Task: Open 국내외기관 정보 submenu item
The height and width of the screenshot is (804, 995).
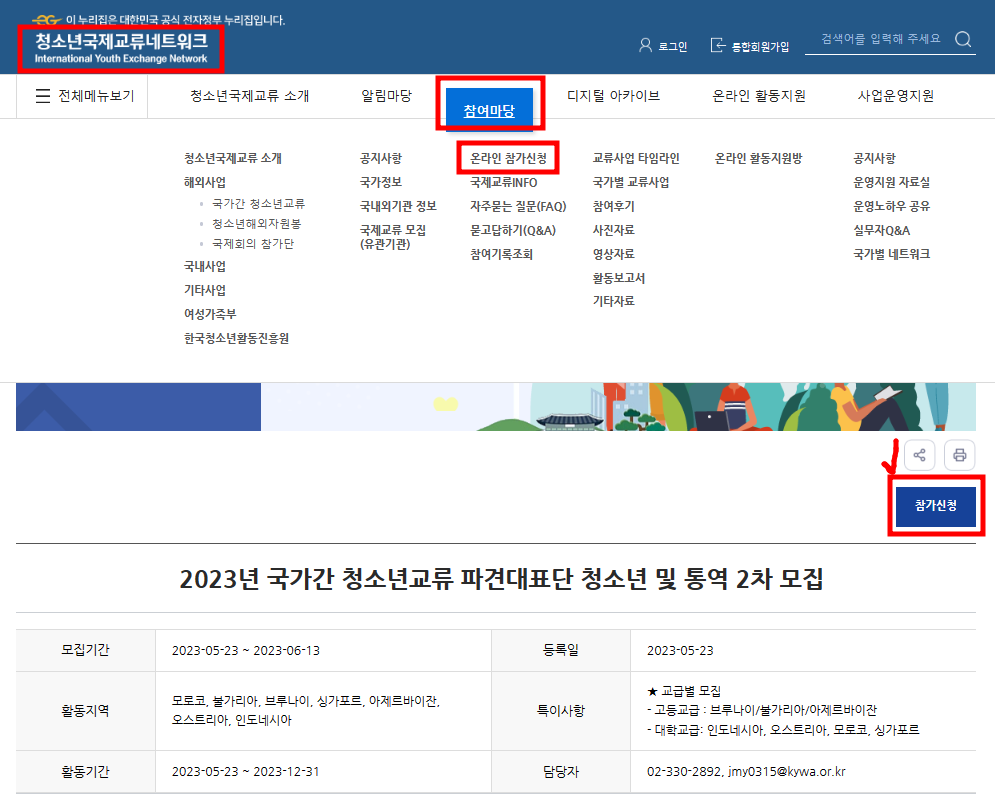Action: (398, 206)
